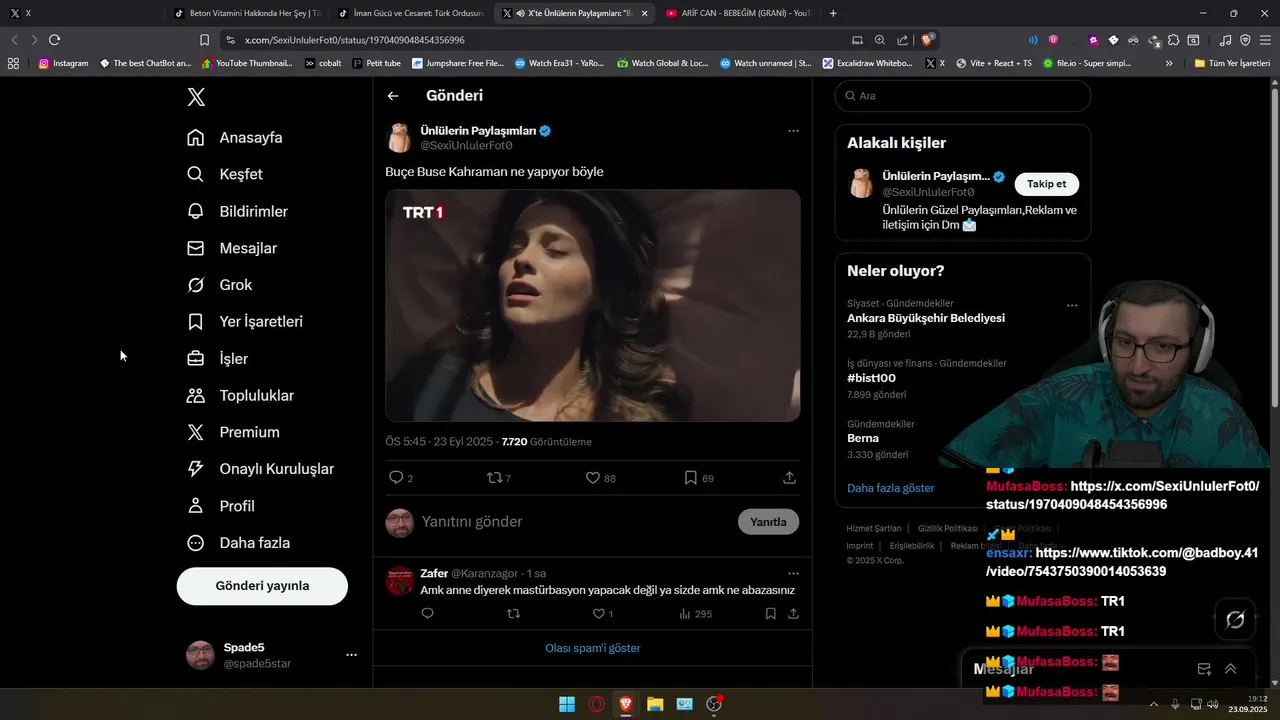The image size is (1280, 720).
Task: Open more options on Zafer's reply
Action: pyautogui.click(x=793, y=574)
